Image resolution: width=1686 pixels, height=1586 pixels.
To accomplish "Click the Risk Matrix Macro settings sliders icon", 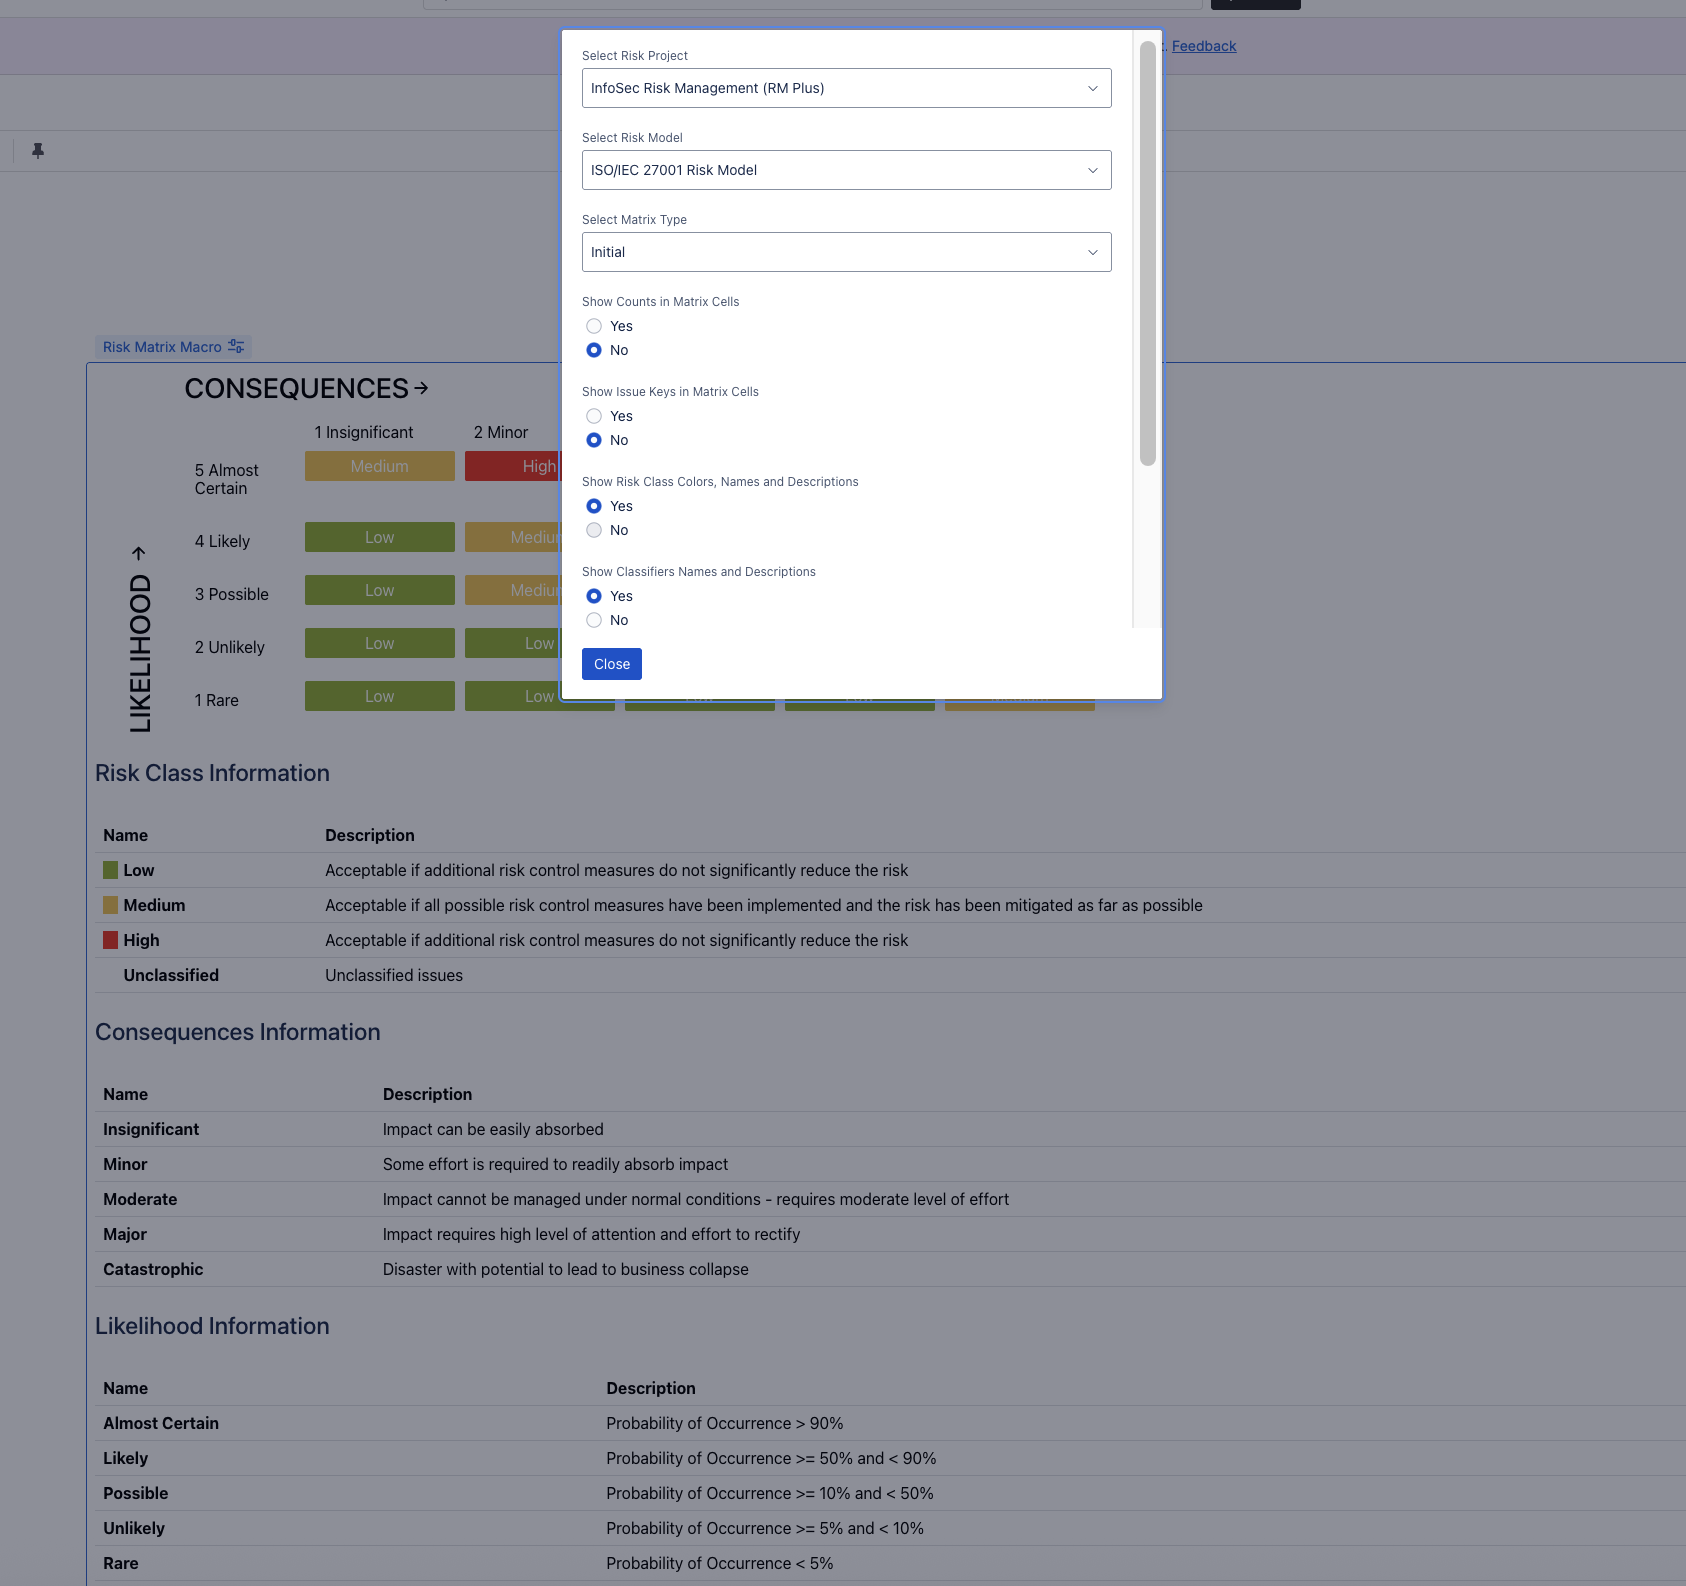I will point(236,346).
